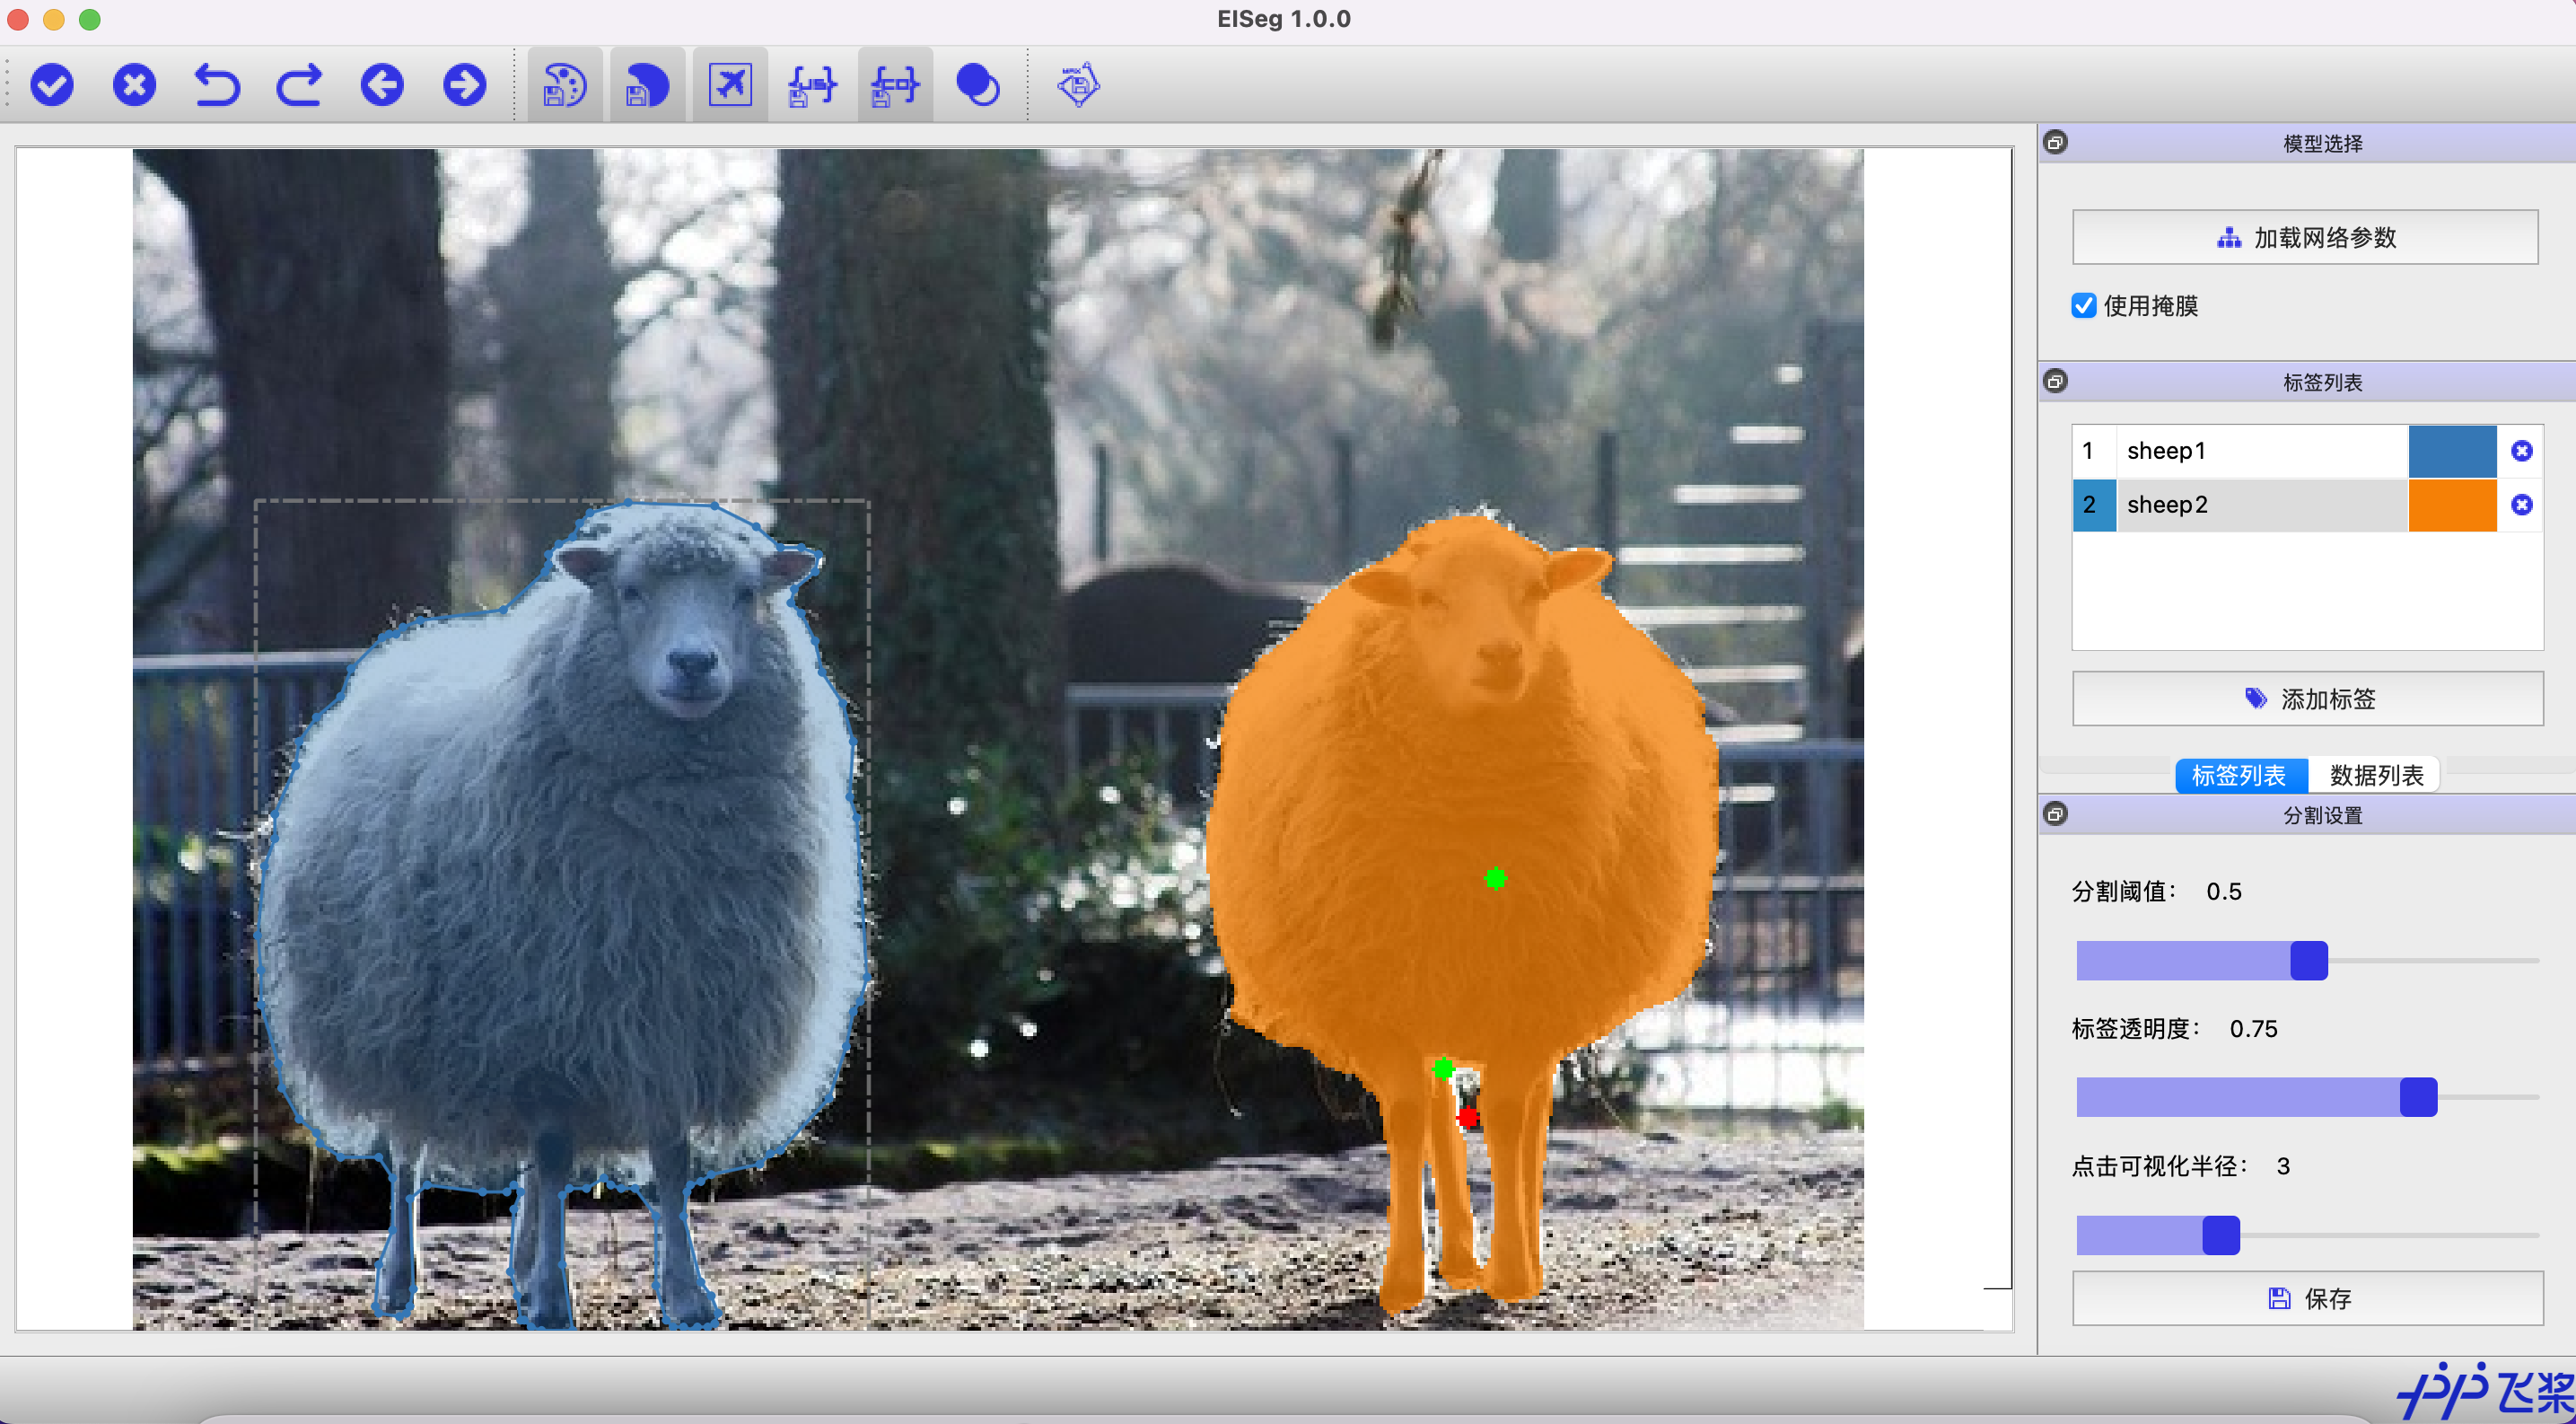The image size is (2576, 1424).
Task: Click the overlapping circles icon in toolbar
Action: click(977, 85)
